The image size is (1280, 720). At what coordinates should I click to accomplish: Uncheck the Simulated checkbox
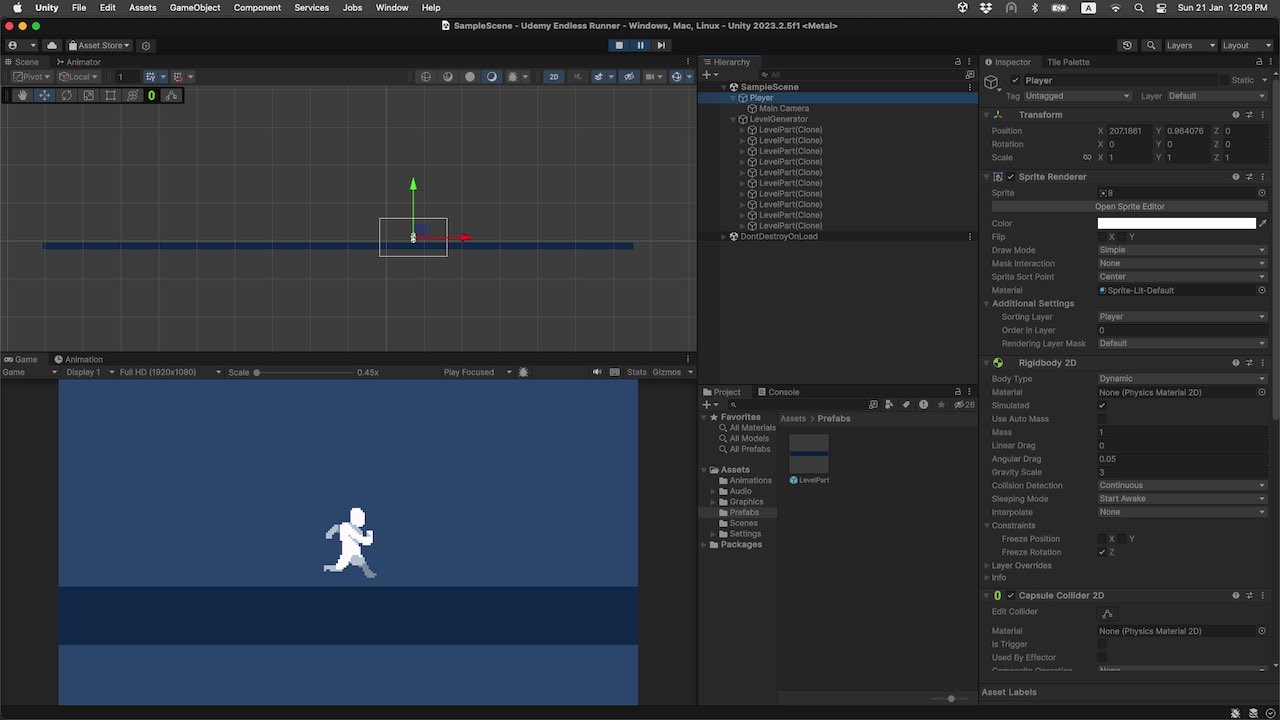click(1102, 406)
